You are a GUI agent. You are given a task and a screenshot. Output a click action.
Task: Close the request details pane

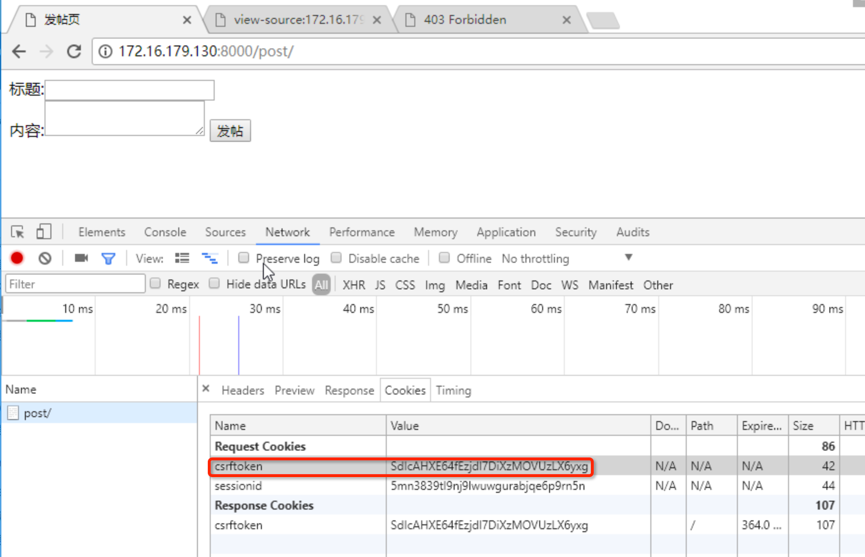coord(206,389)
